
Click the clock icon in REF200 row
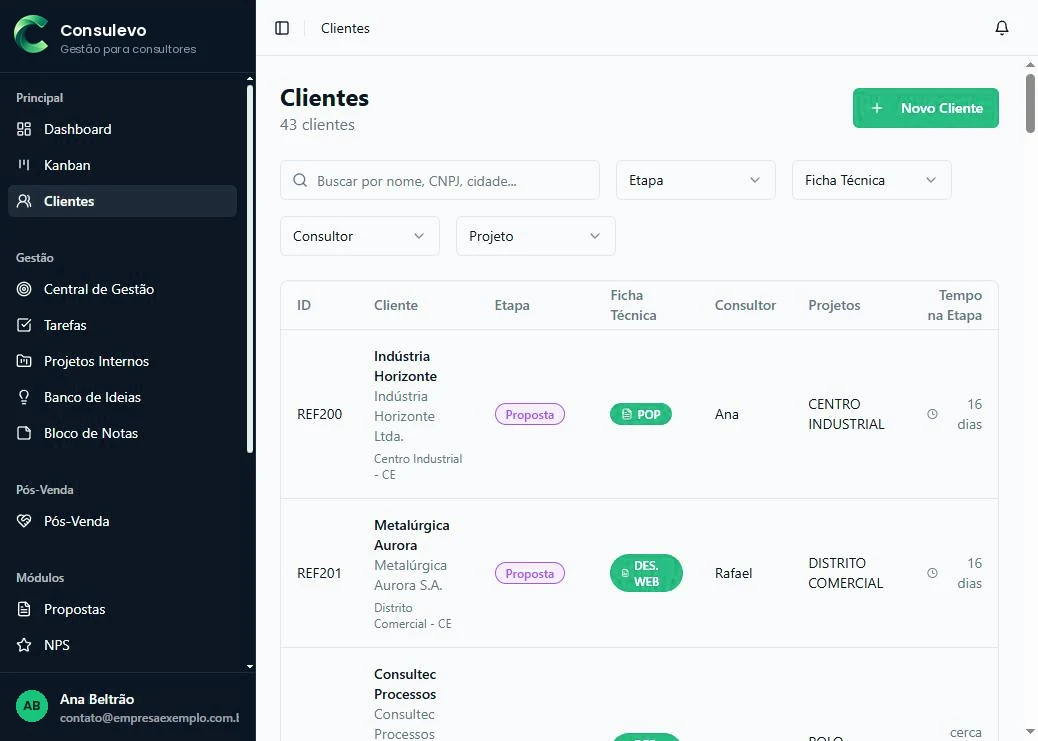932,414
